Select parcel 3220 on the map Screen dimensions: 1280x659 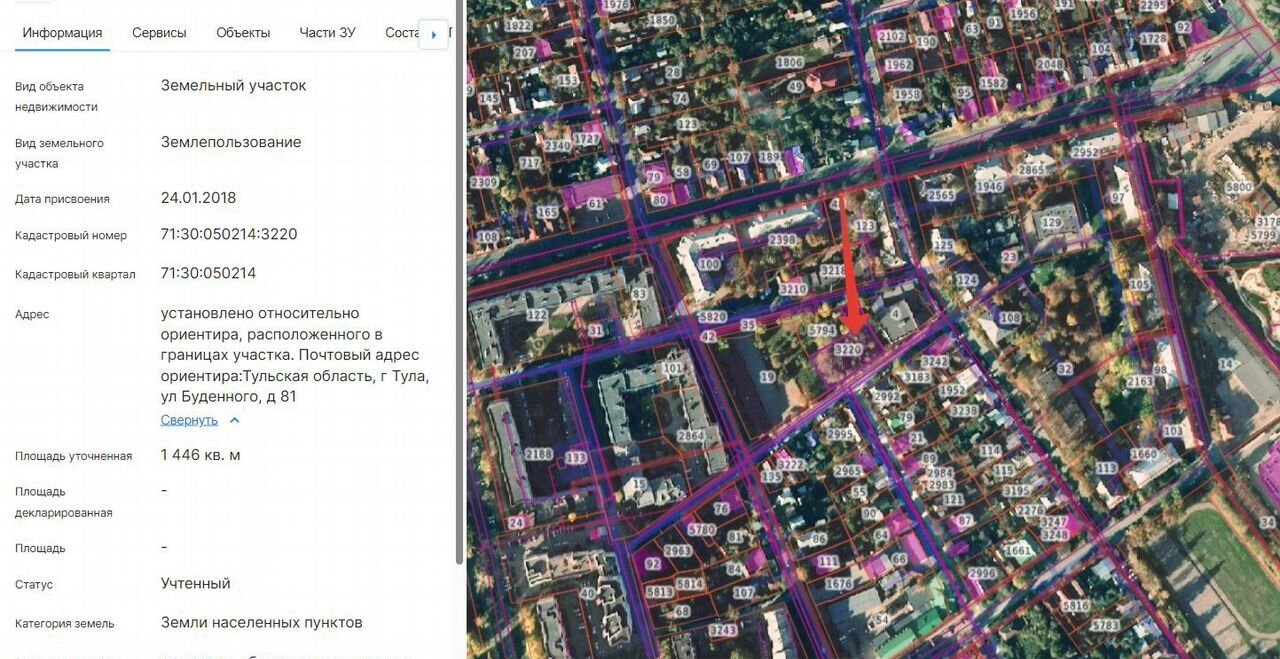pos(848,350)
